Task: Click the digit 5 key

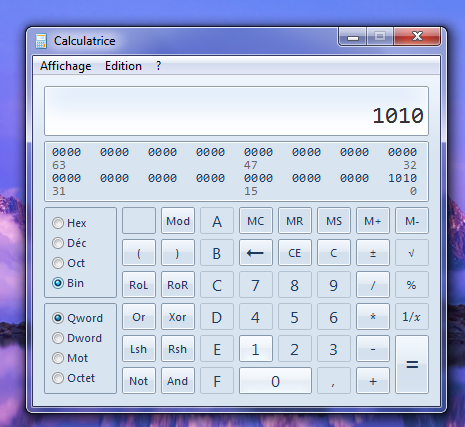Action: click(x=295, y=317)
